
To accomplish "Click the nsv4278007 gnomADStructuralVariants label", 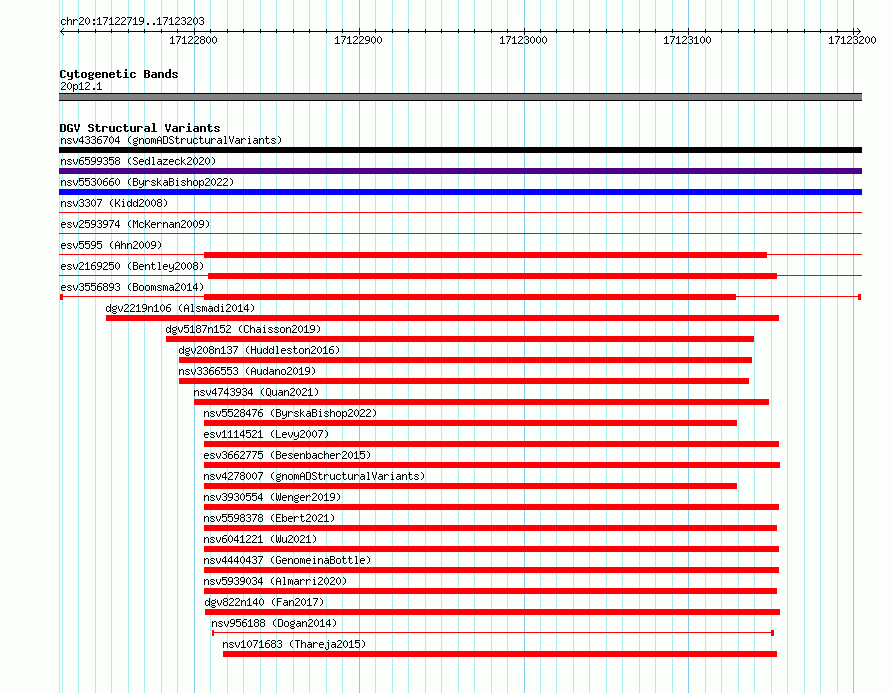I will coord(314,476).
